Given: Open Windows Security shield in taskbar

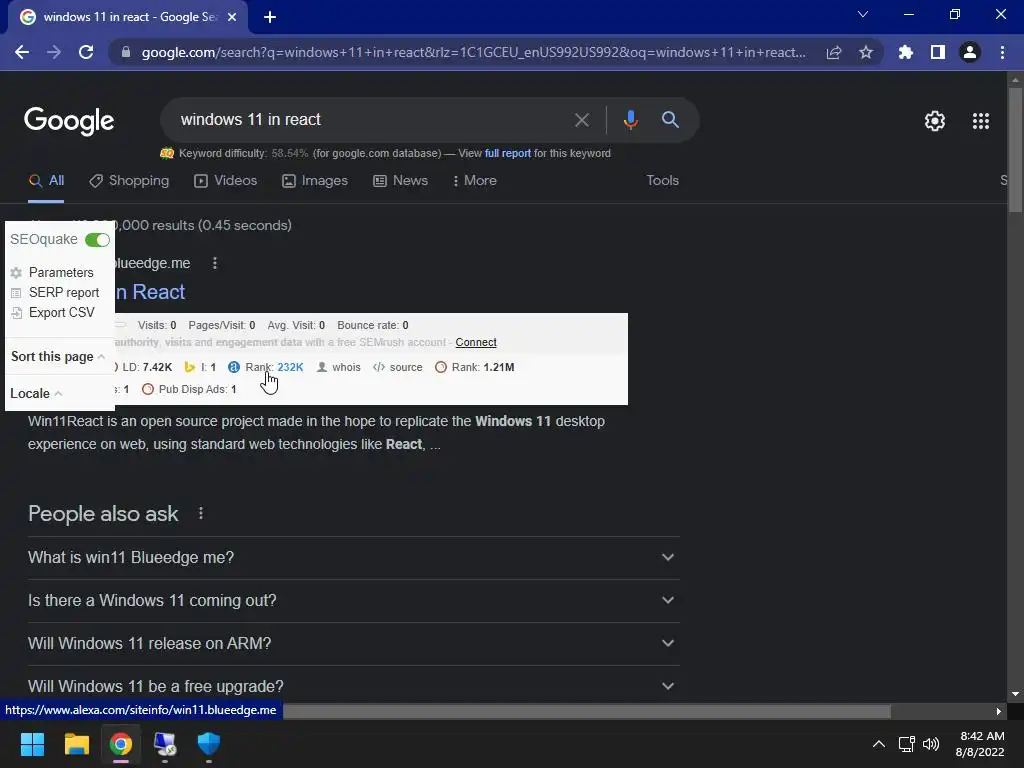Looking at the screenshot, I should 208,744.
